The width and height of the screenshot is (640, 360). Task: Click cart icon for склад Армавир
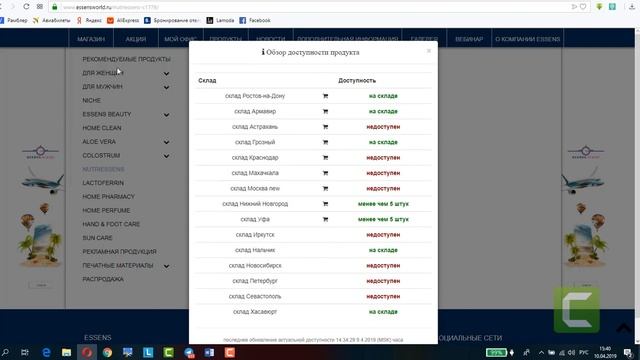[325, 111]
